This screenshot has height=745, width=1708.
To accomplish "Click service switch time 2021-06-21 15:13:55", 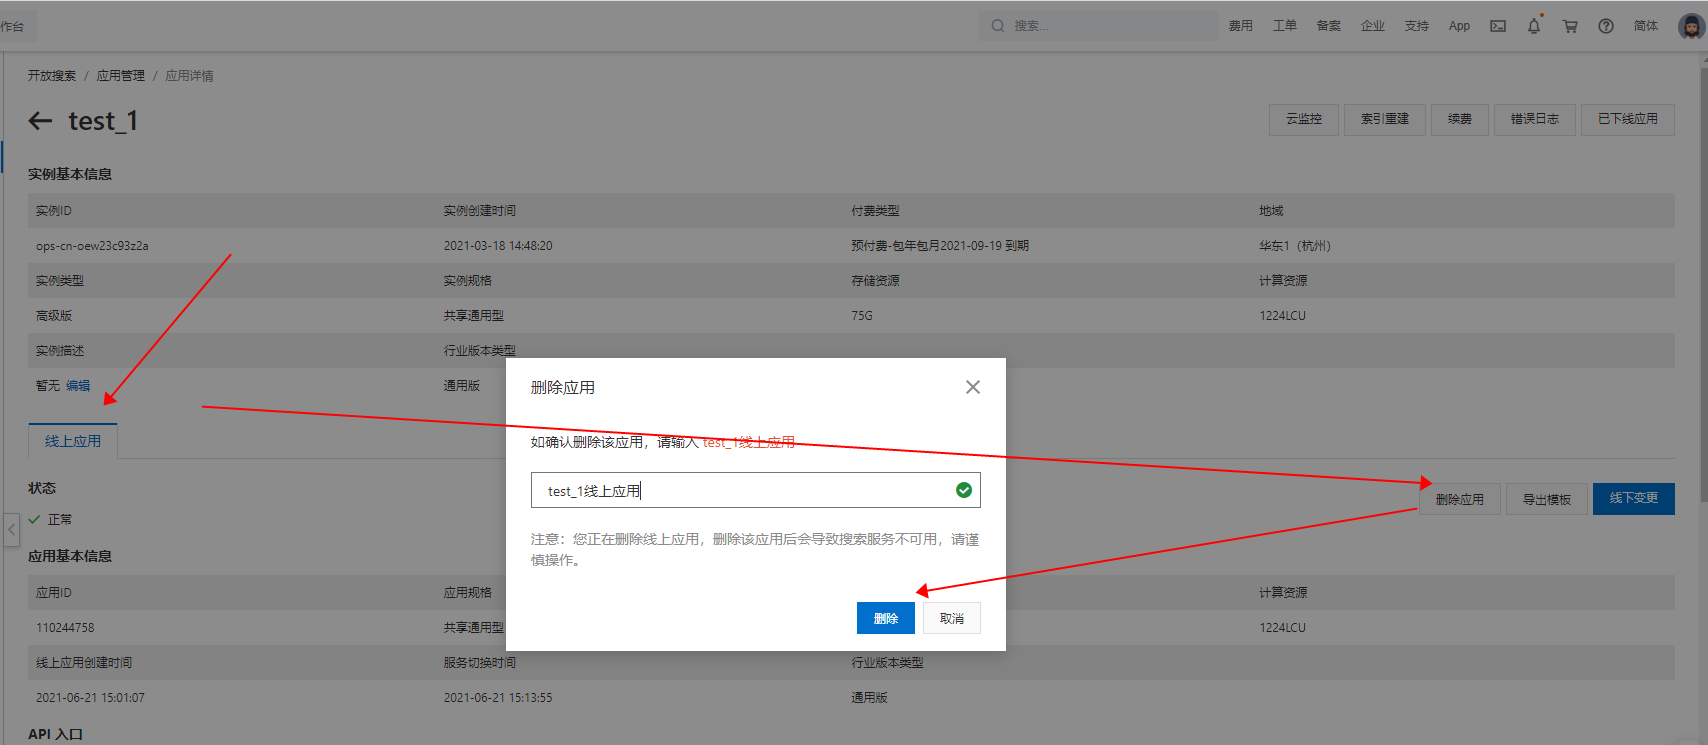I will pyautogui.click(x=498, y=698).
